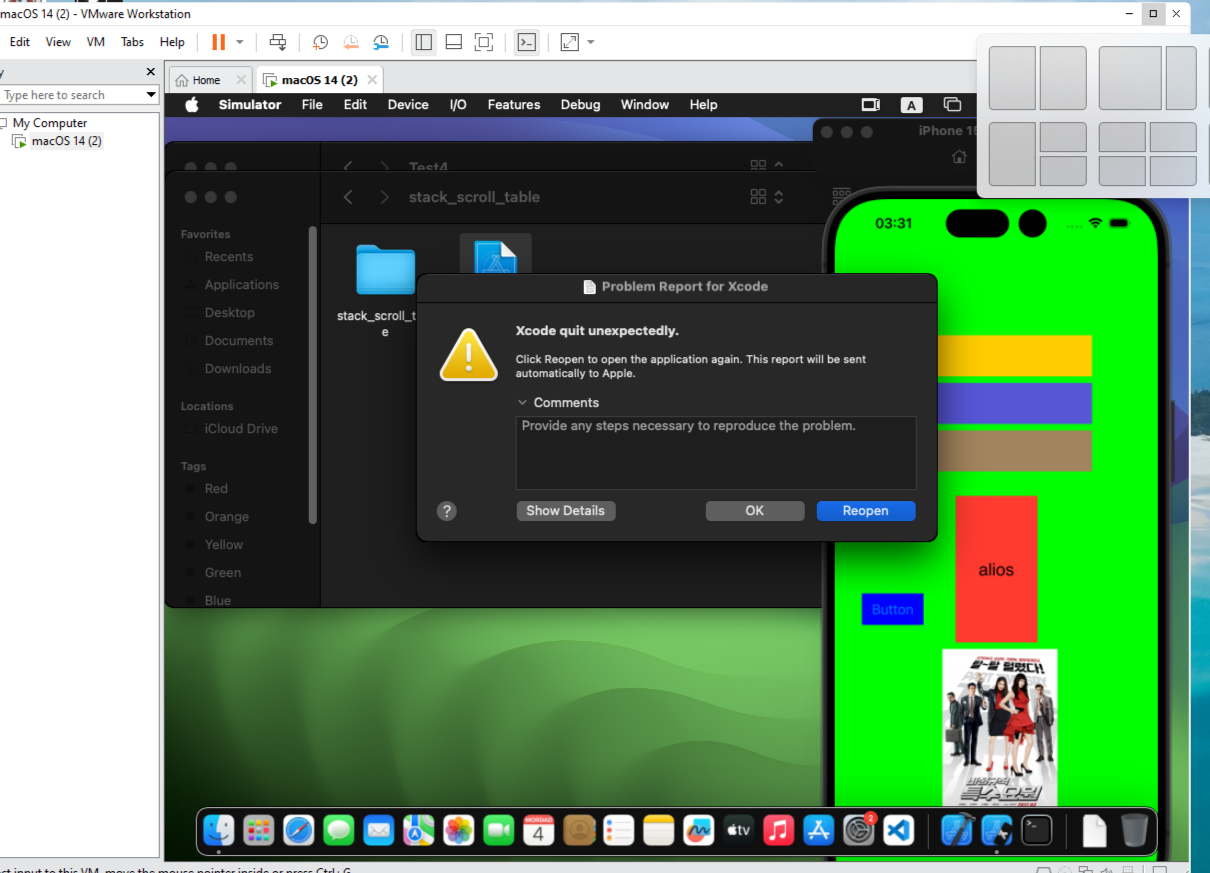The height and width of the screenshot is (873, 1210).
Task: Click the Simulator Home button icon
Action: point(959,157)
